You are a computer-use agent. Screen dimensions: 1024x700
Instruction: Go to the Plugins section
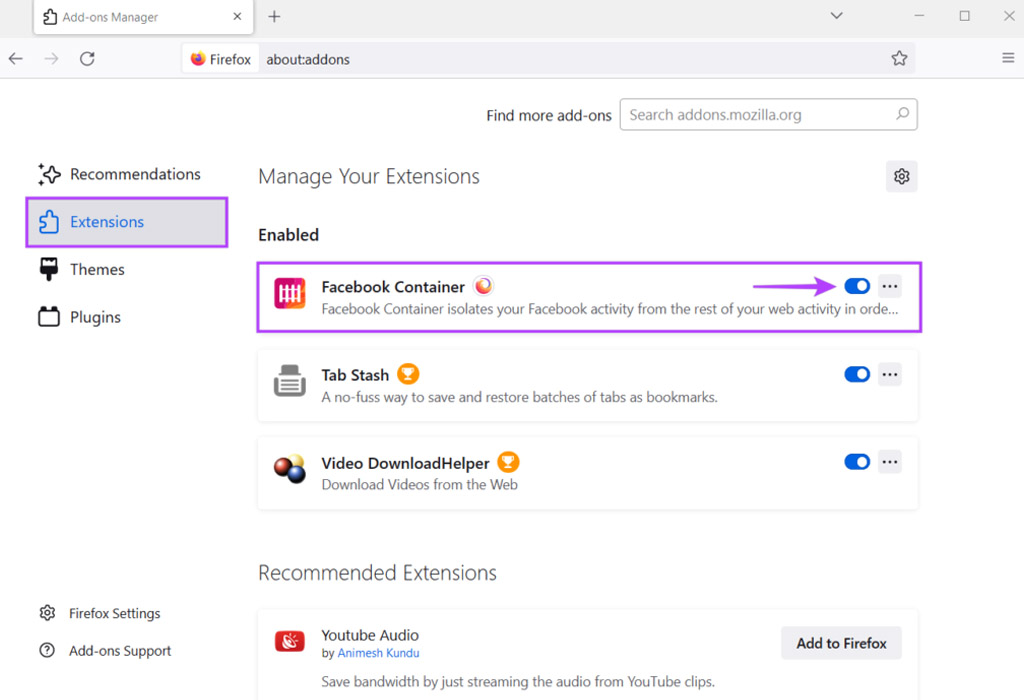pos(95,318)
